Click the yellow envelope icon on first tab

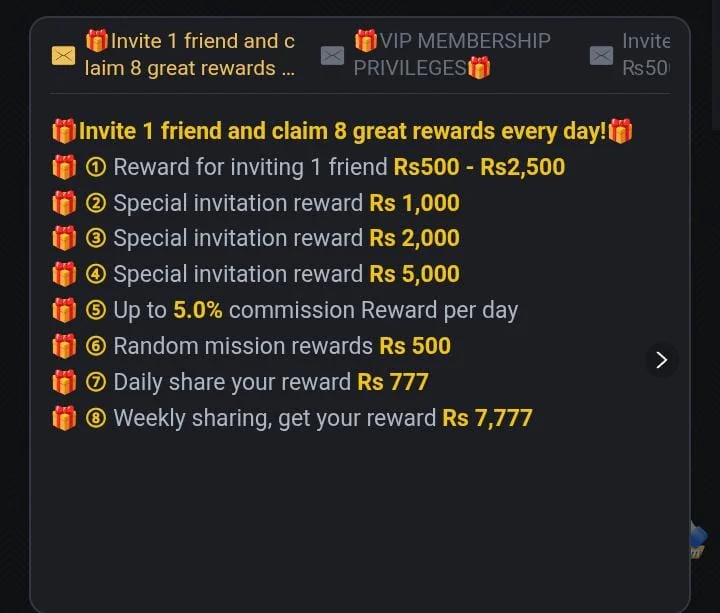(x=63, y=56)
